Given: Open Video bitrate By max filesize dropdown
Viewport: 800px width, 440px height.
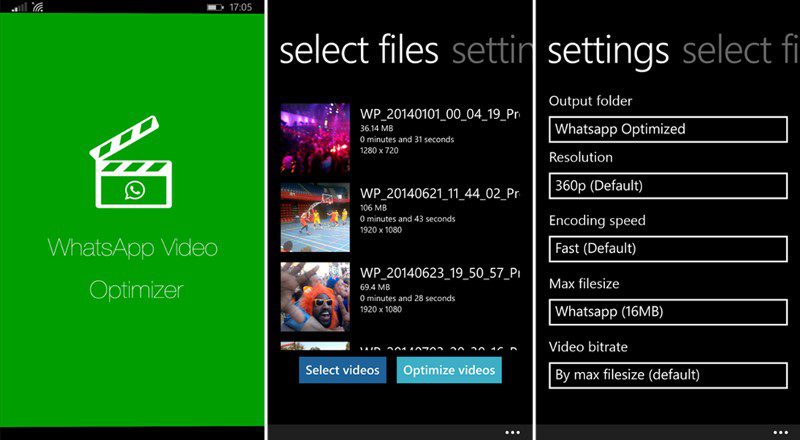Looking at the screenshot, I should click(668, 375).
